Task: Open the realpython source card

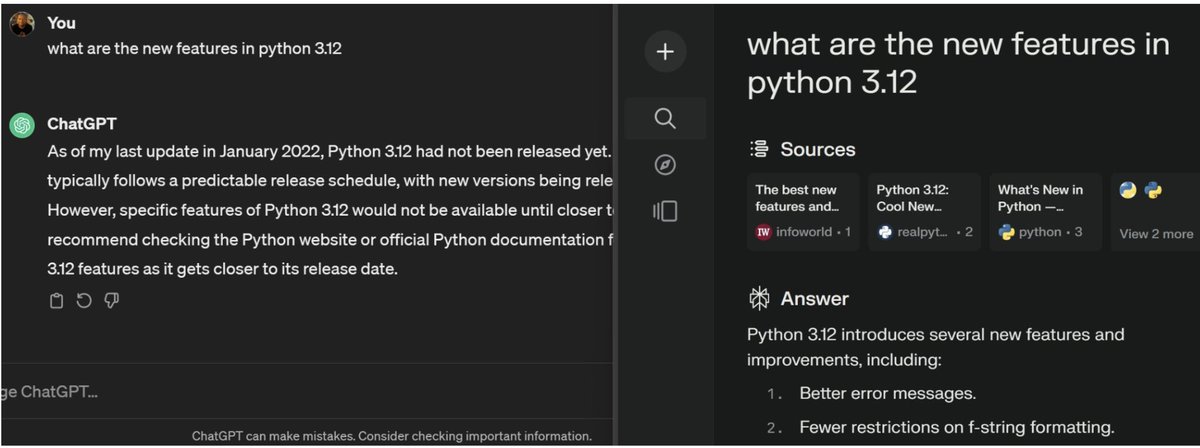Action: (x=924, y=212)
